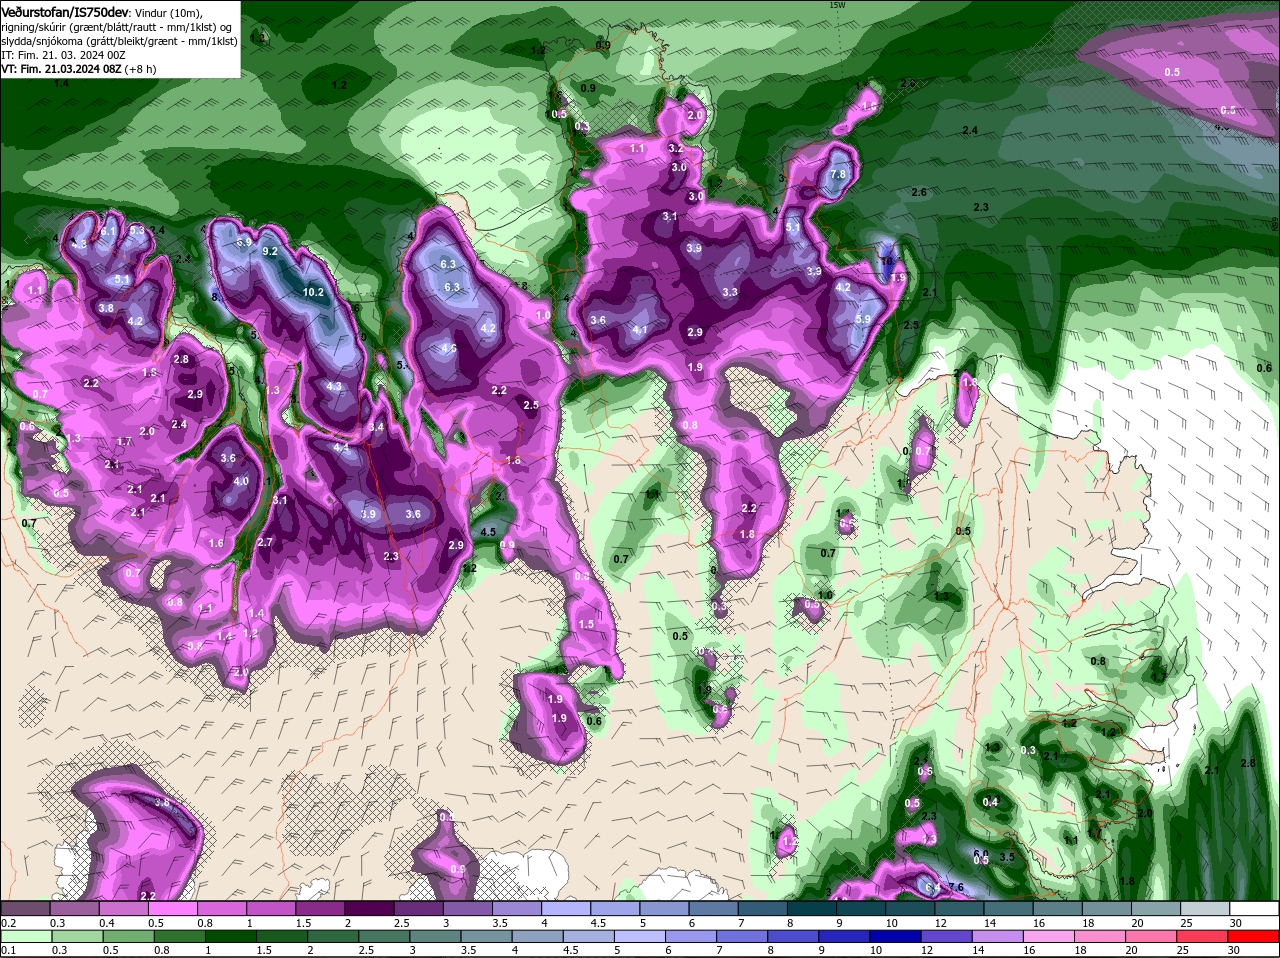Click the 7.8 value in the northeast
The width and height of the screenshot is (1280, 958).
click(x=838, y=174)
